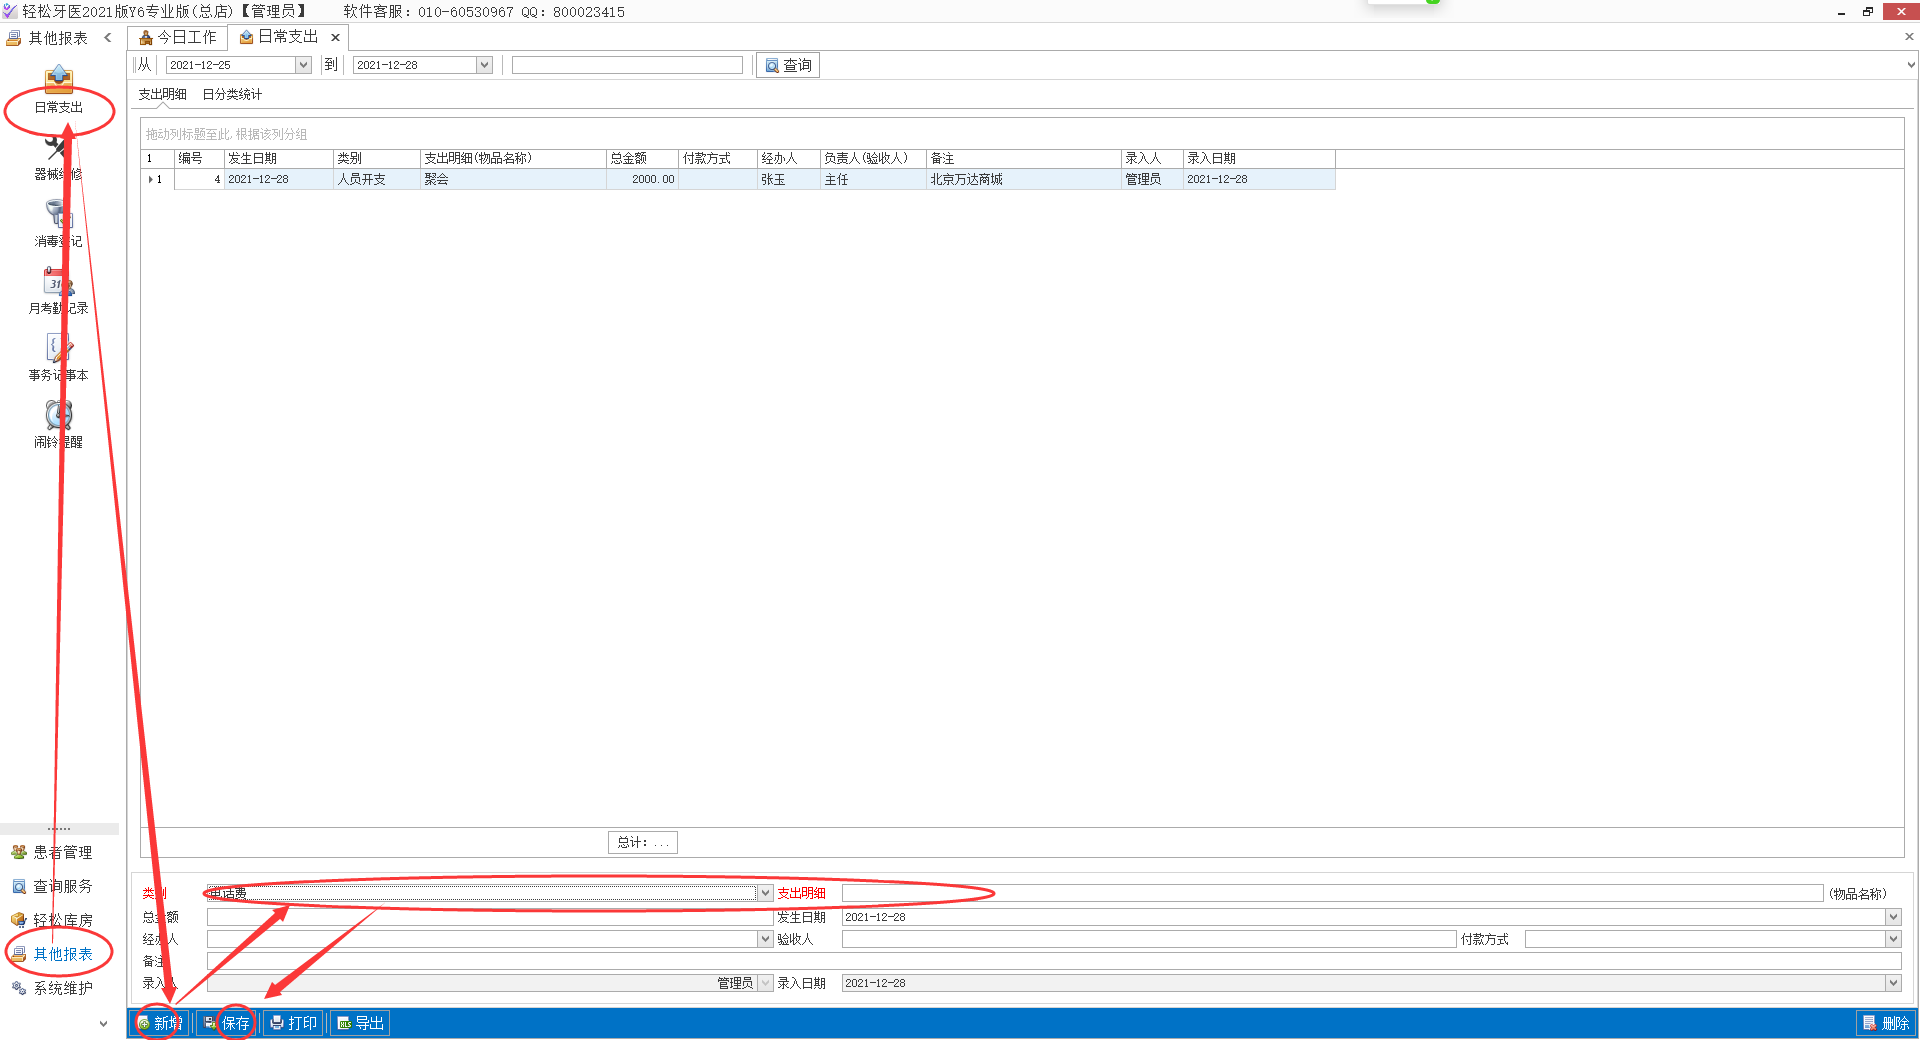1920x1040 pixels.
Task: Open the 轻松库房 module
Action: click(52, 920)
